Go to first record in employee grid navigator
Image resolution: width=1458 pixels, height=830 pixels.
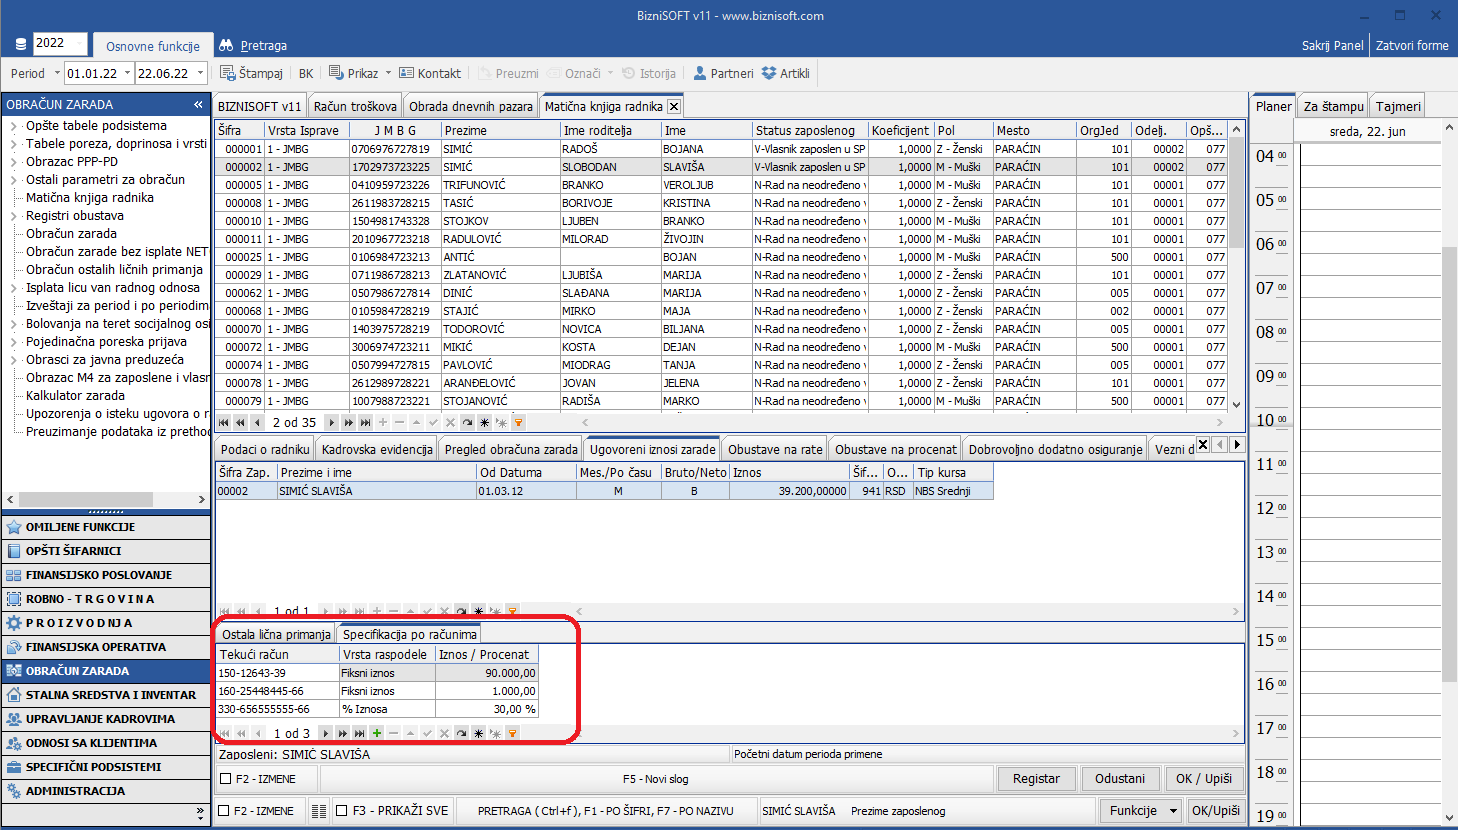[x=224, y=423]
